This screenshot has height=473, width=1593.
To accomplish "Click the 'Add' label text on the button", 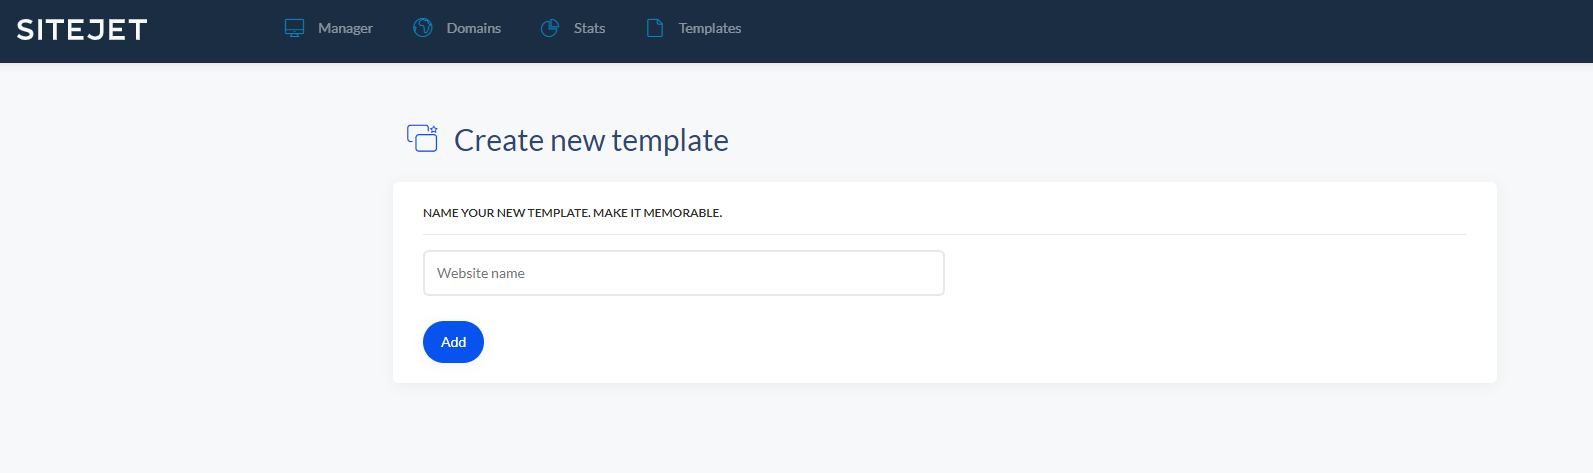I will pyautogui.click(x=453, y=342).
